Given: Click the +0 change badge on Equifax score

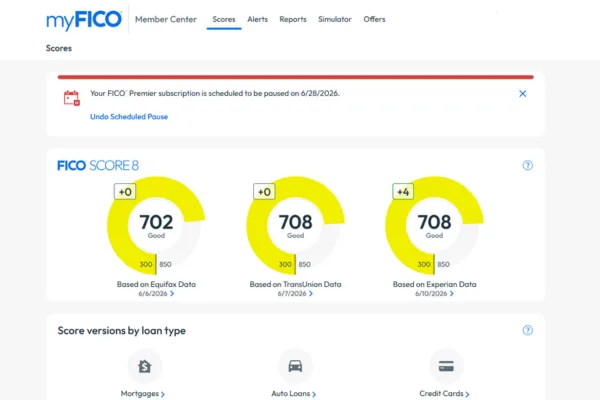Looking at the screenshot, I should tap(125, 191).
